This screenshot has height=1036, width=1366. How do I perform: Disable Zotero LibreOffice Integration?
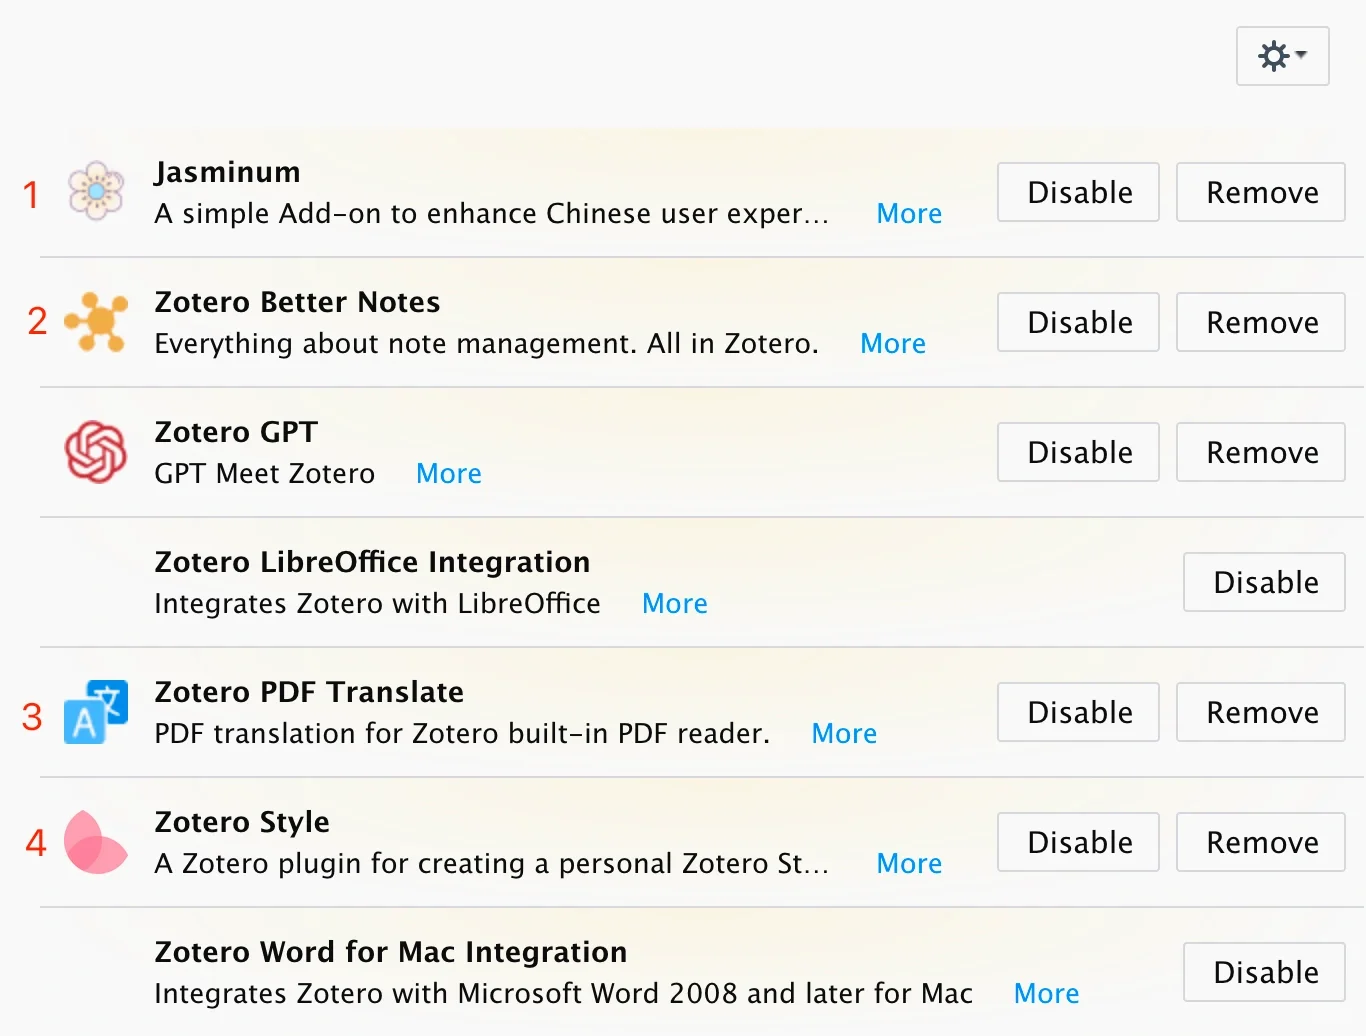coord(1264,582)
